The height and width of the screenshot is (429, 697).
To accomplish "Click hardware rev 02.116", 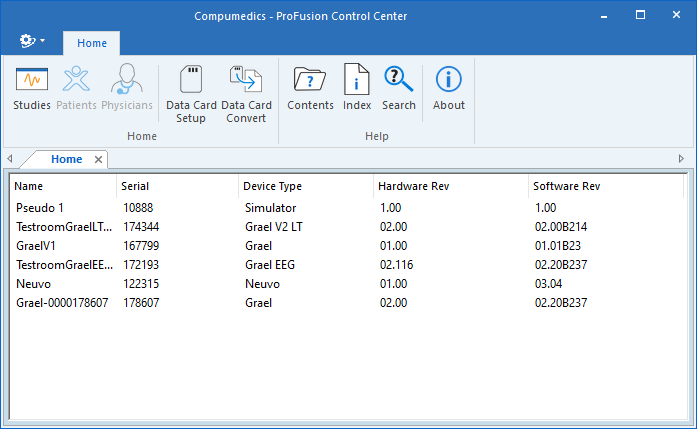I will [x=396, y=265].
